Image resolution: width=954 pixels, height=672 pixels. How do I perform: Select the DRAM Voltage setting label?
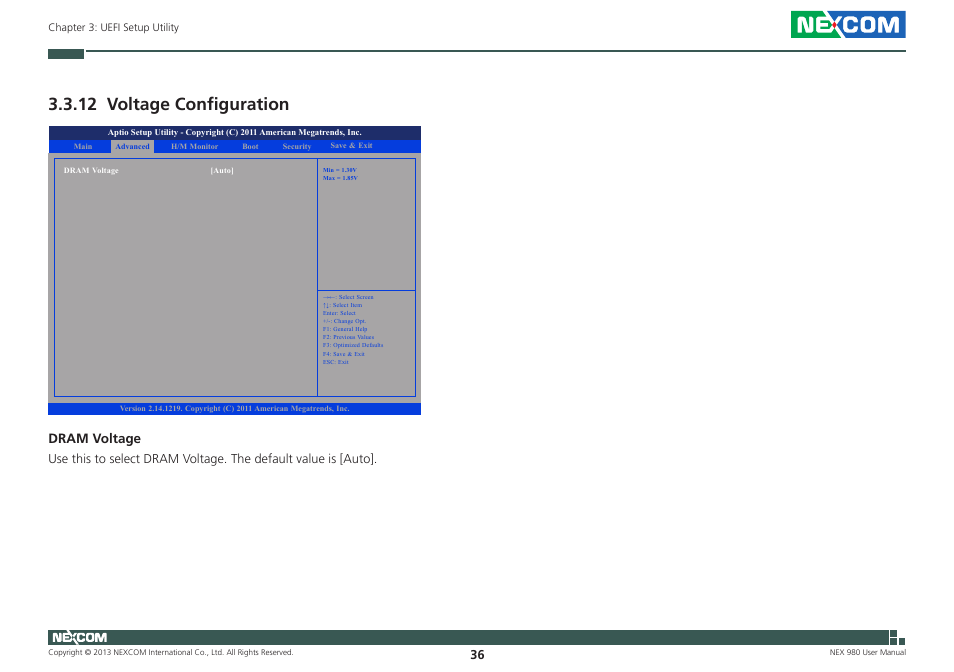pos(91,170)
